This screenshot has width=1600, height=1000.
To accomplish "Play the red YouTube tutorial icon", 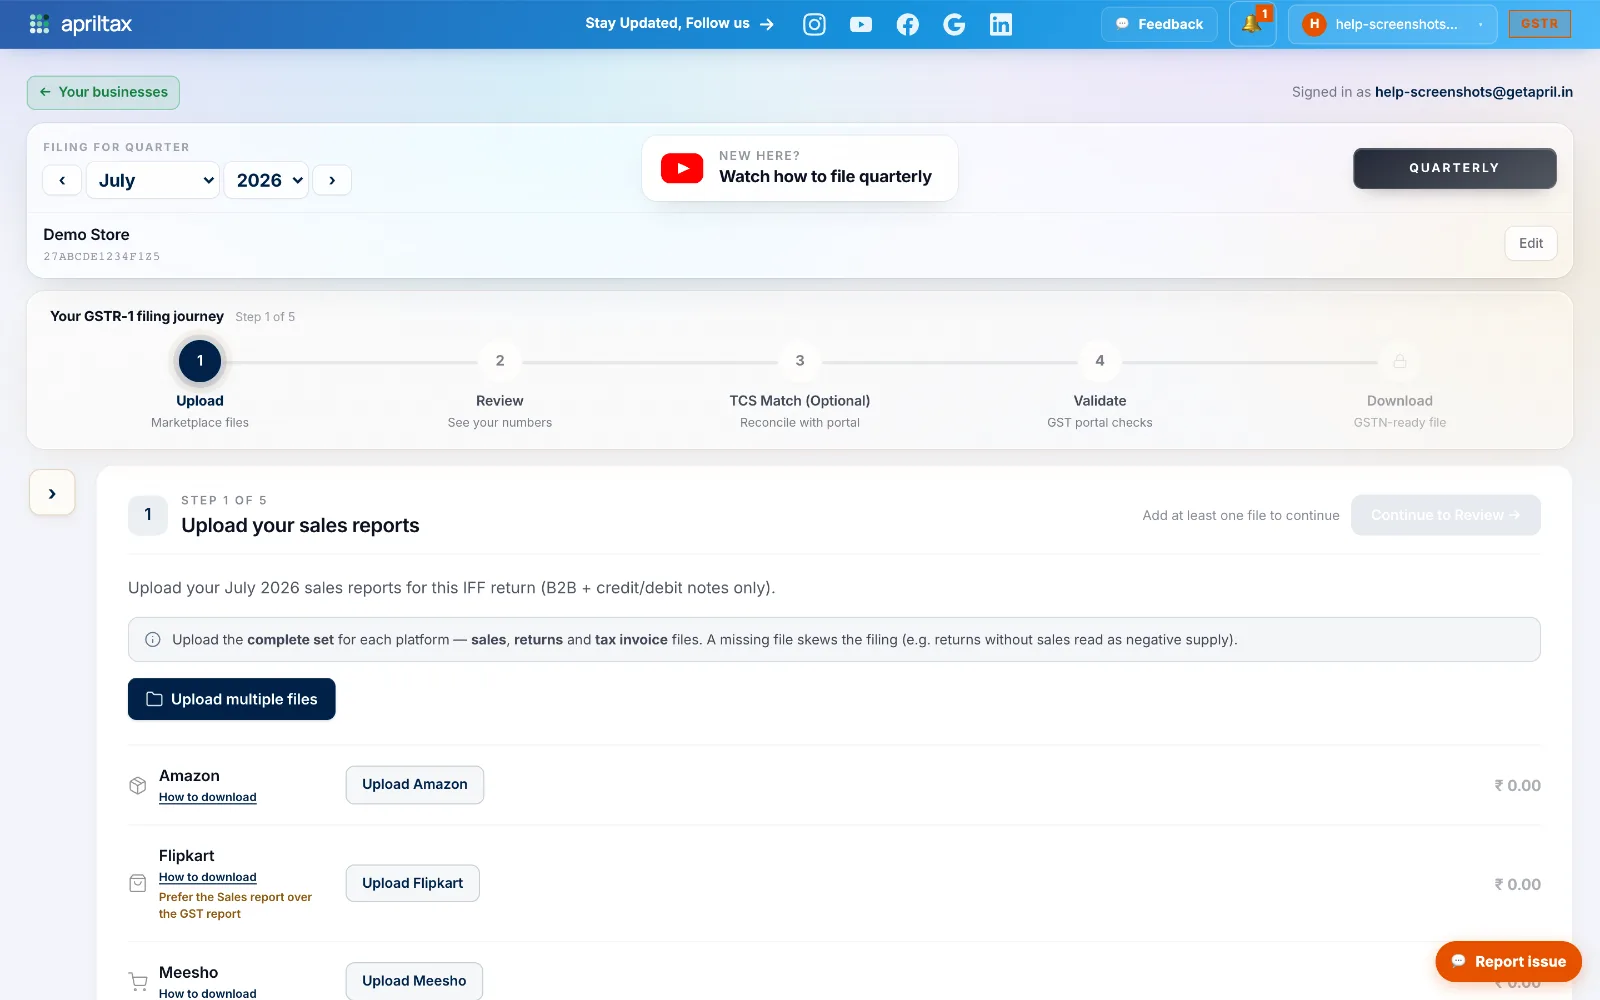I will [x=682, y=168].
